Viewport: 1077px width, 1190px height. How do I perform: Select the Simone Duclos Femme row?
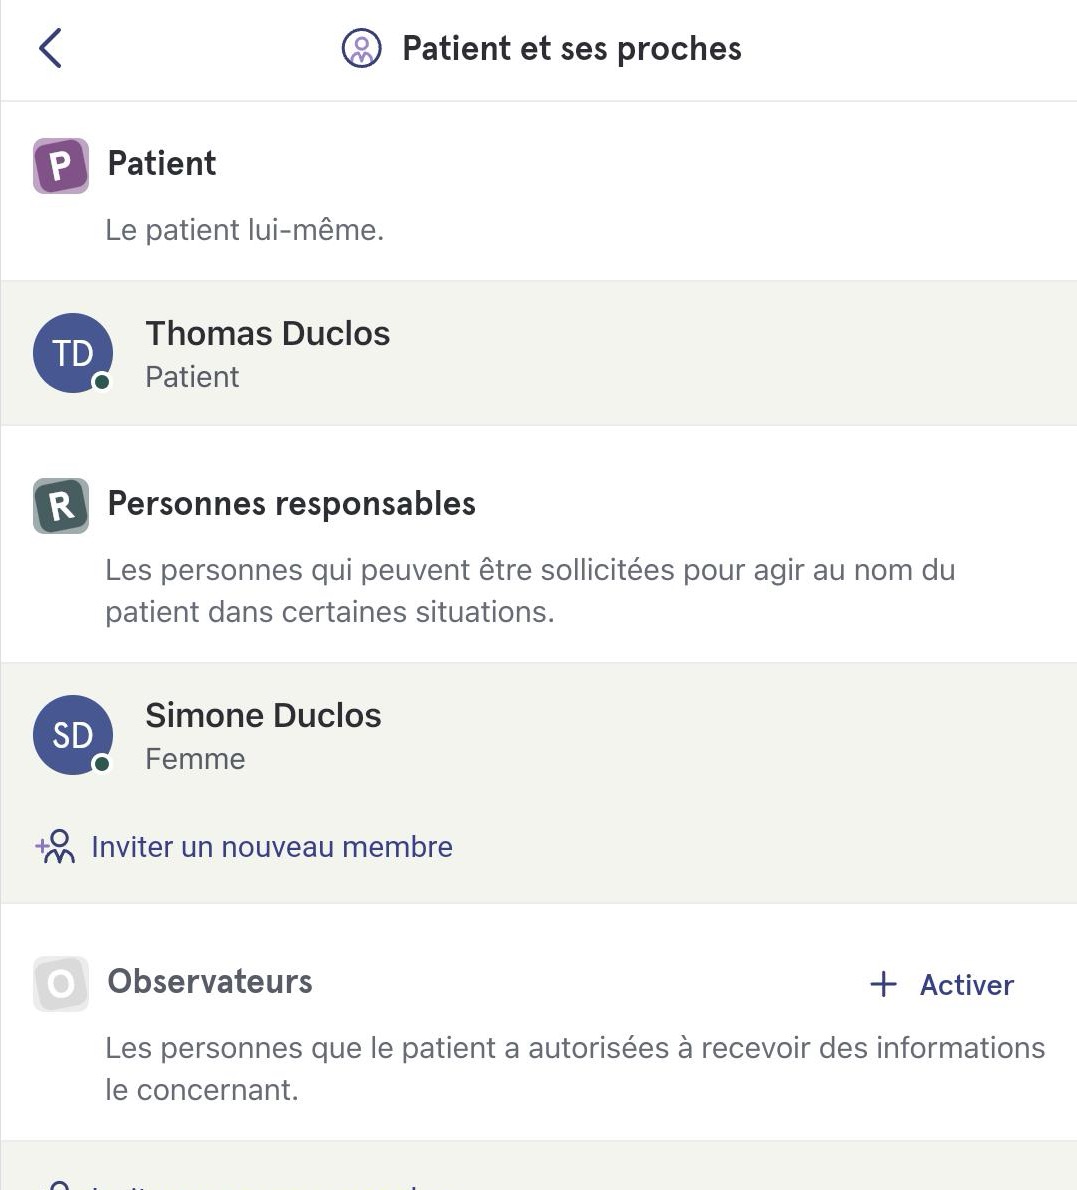(539, 735)
